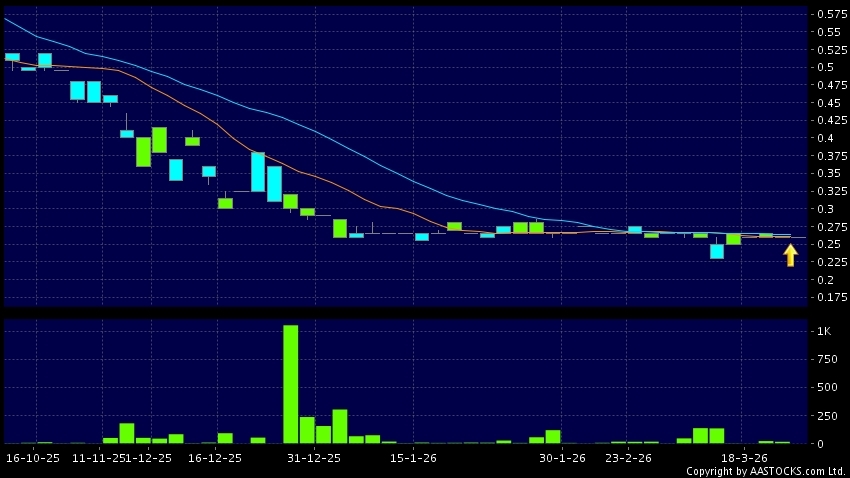
Task: Select the 16-10-25 date label
Action: click(x=33, y=458)
